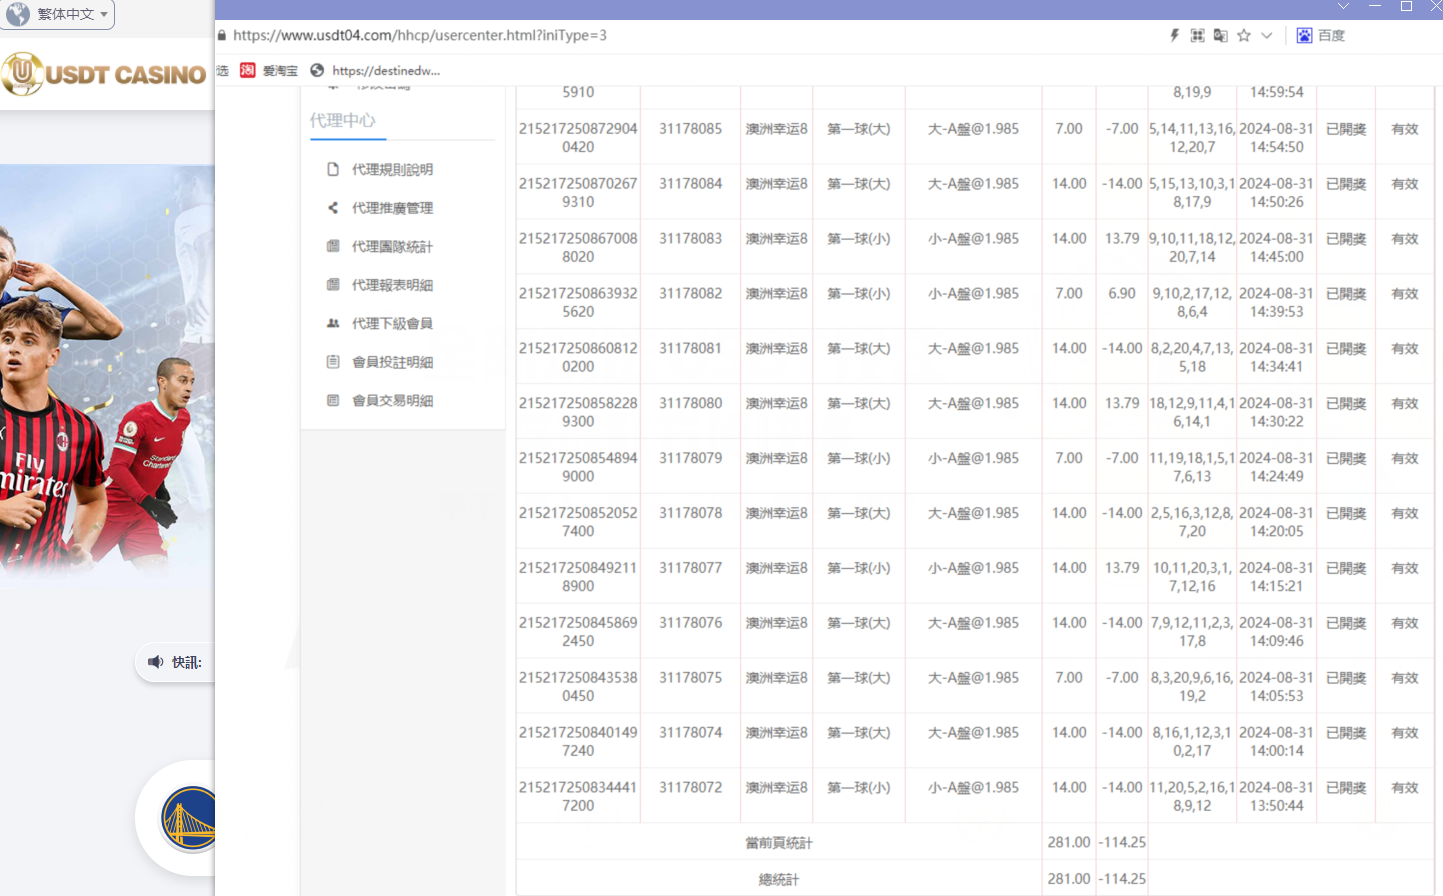
Task: Click the share icon beside 代理推廣管理
Action: 333,208
